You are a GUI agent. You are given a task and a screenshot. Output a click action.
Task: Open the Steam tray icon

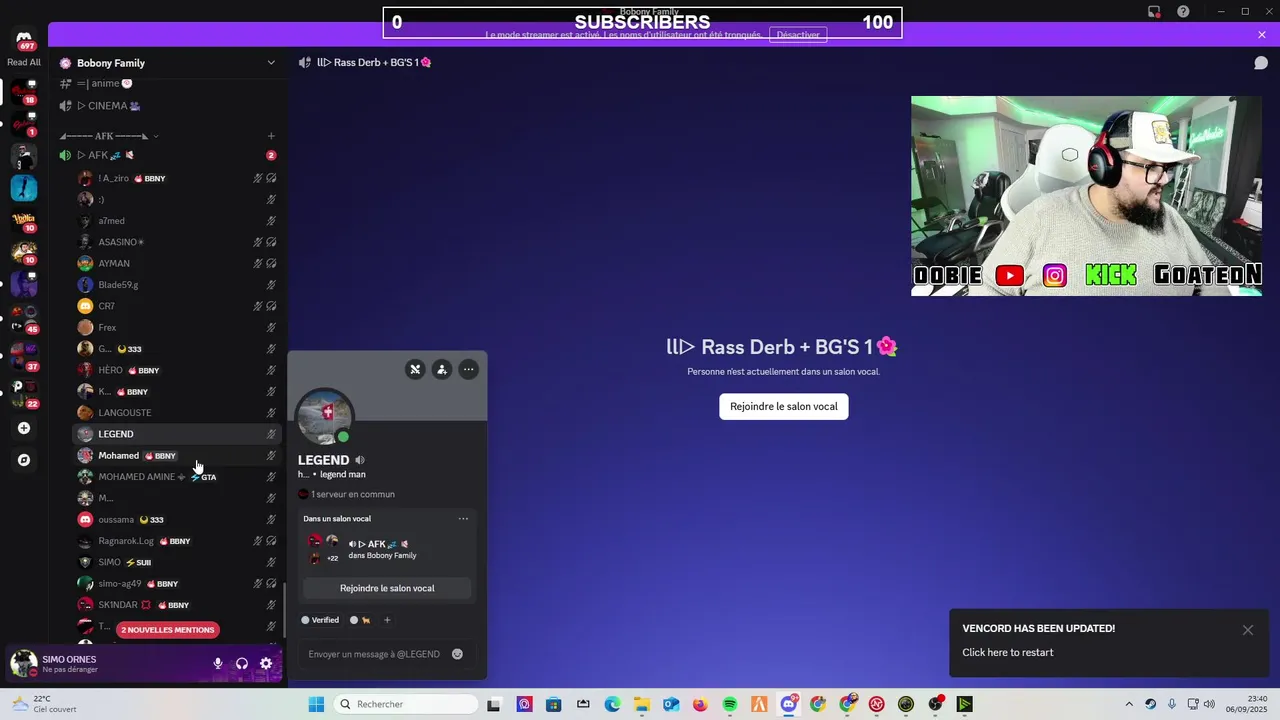click(x=1150, y=704)
